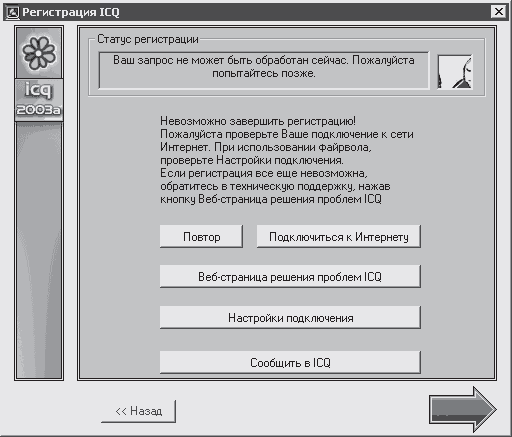Screen dimensions: 512x437
Task: Open Веб-страница решения проблем ICQ
Action: point(290,277)
